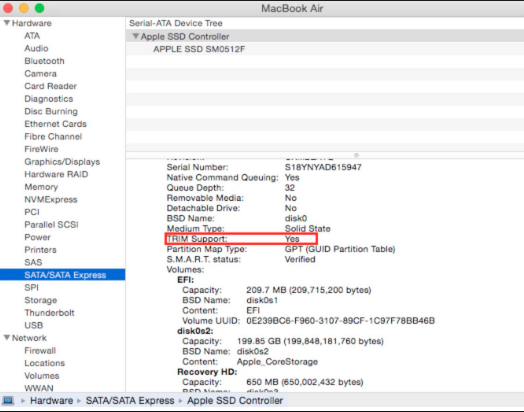Select Audio in the sidebar
524x412 pixels.
pyautogui.click(x=36, y=48)
